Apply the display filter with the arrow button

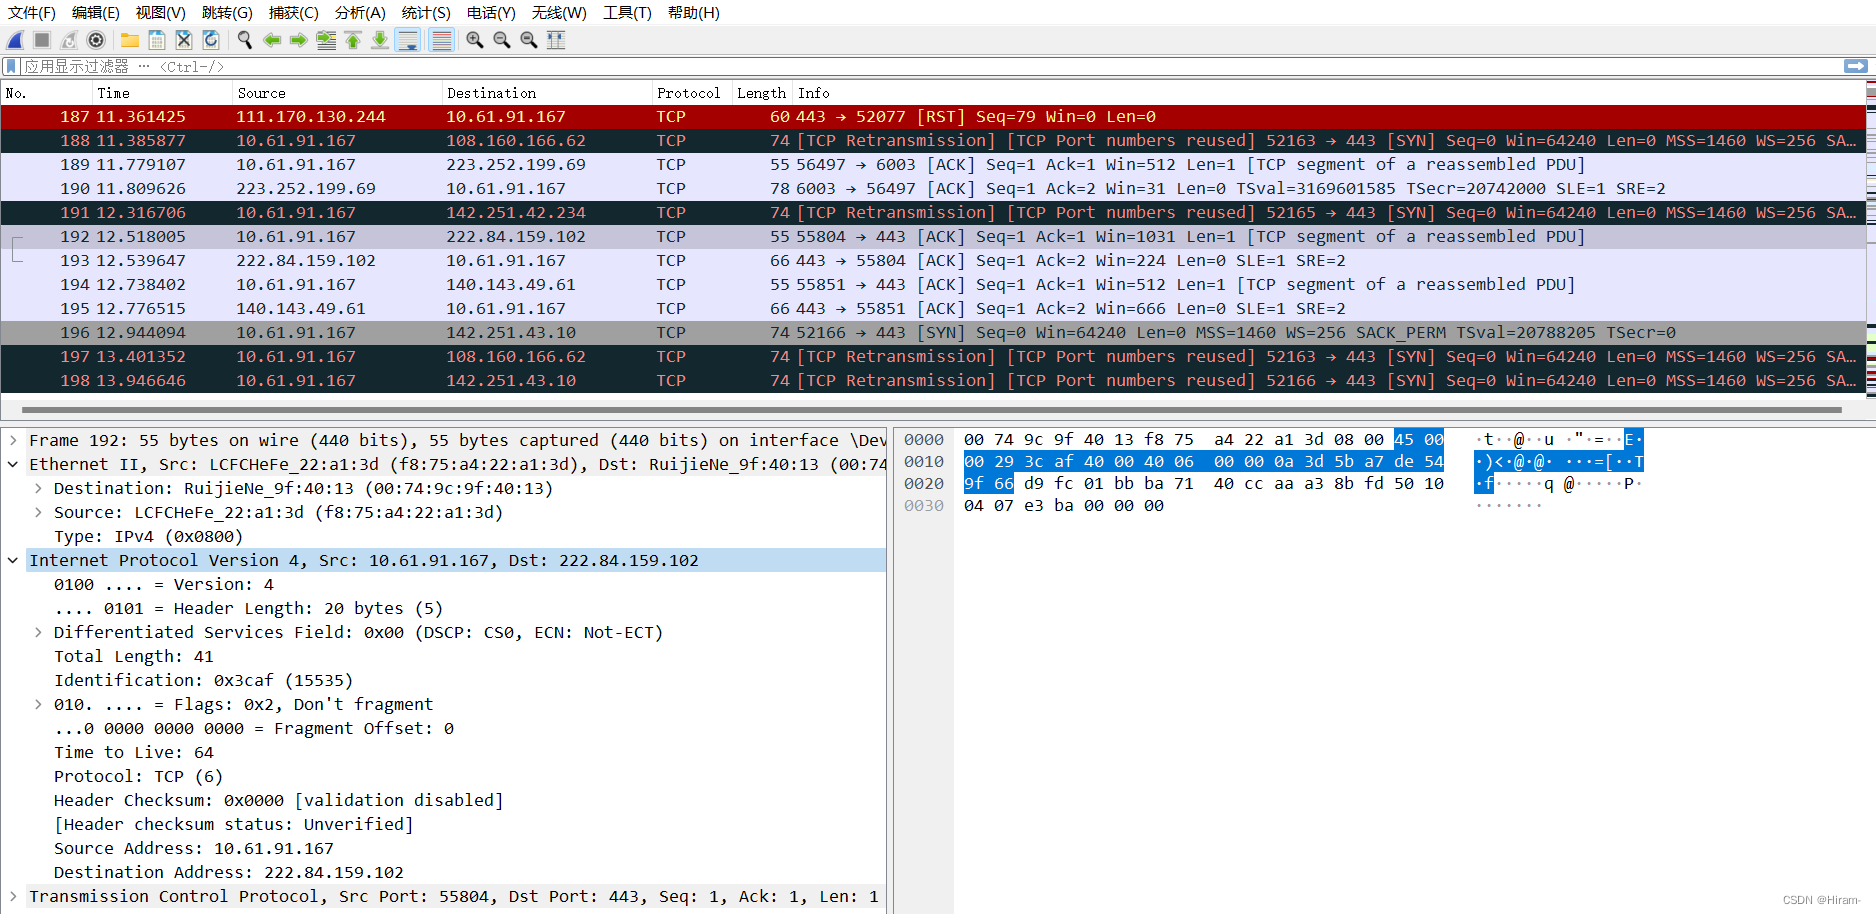pos(1855,66)
